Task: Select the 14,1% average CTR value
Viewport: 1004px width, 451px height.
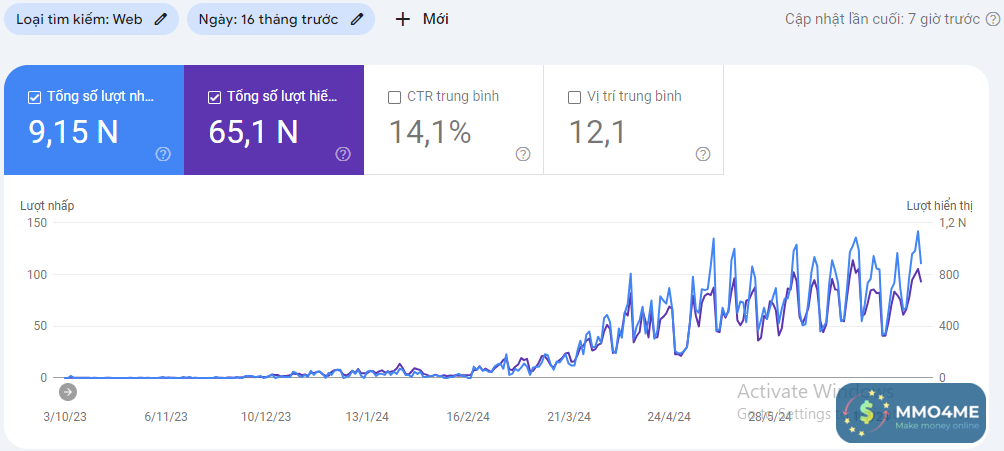Action: (430, 132)
